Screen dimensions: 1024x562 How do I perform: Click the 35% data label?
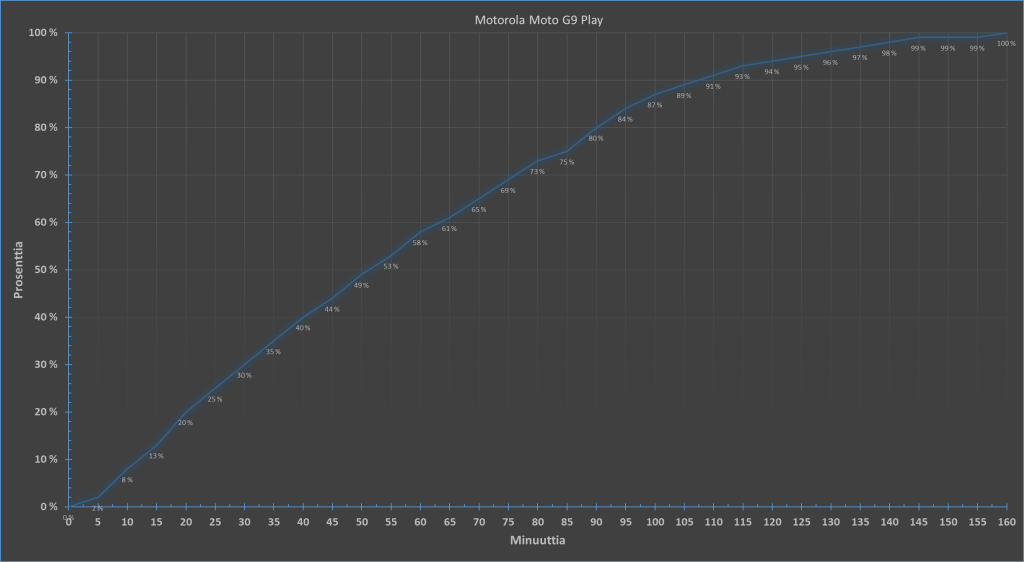click(x=273, y=352)
